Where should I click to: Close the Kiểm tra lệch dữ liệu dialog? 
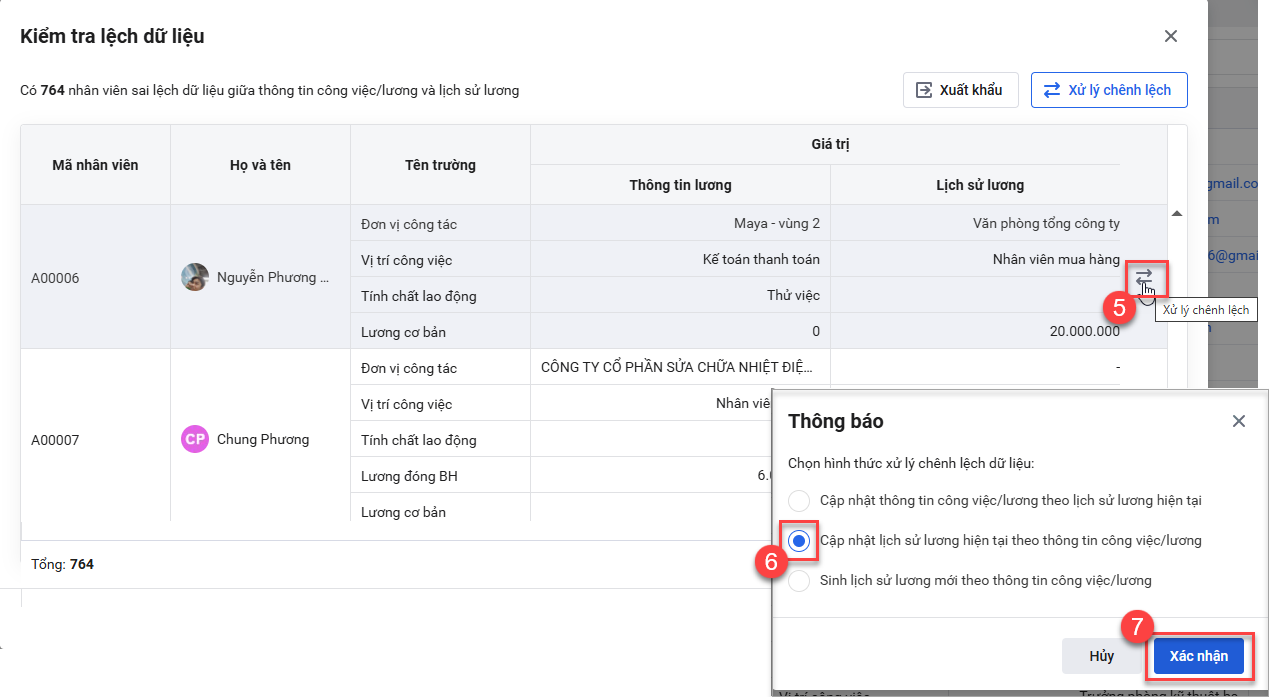[1171, 36]
